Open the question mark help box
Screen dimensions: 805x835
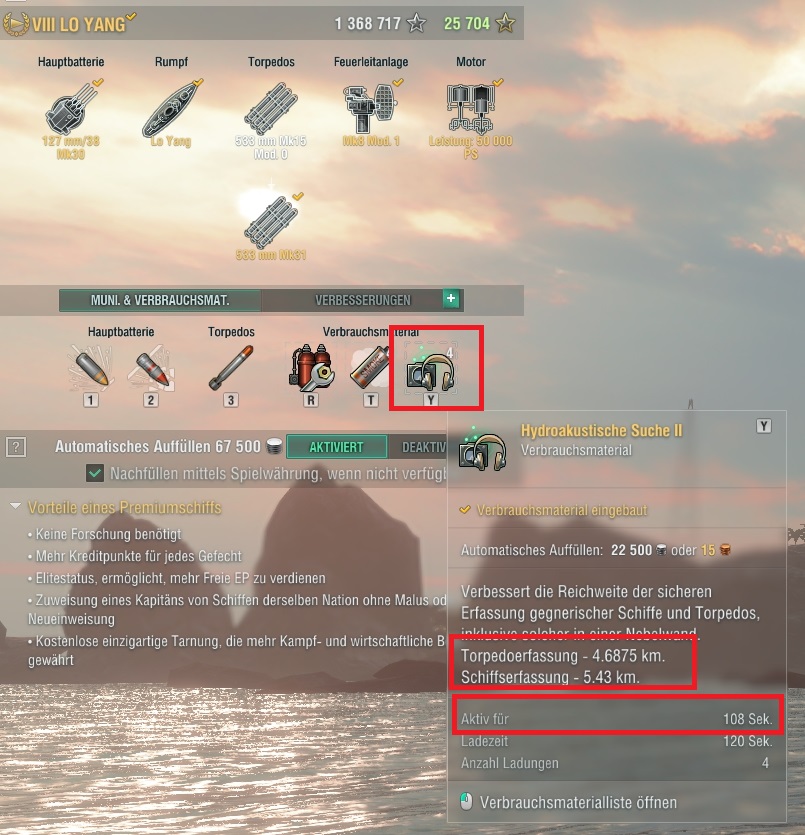[x=16, y=447]
